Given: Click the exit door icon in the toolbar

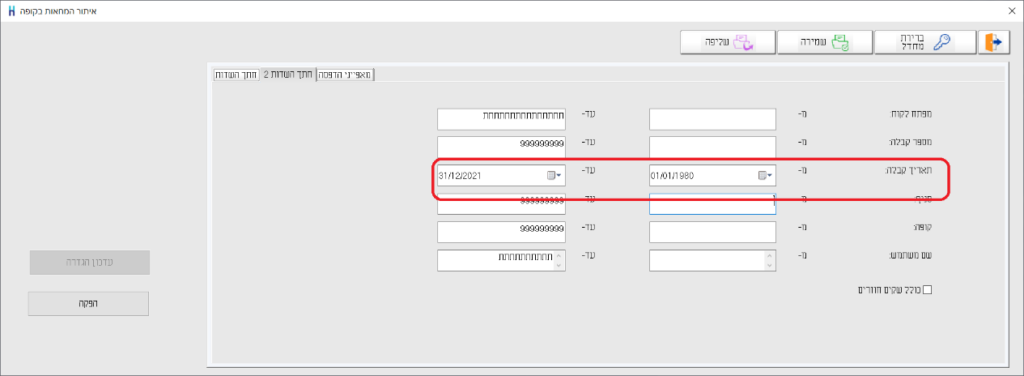Looking at the screenshot, I should tap(993, 42).
